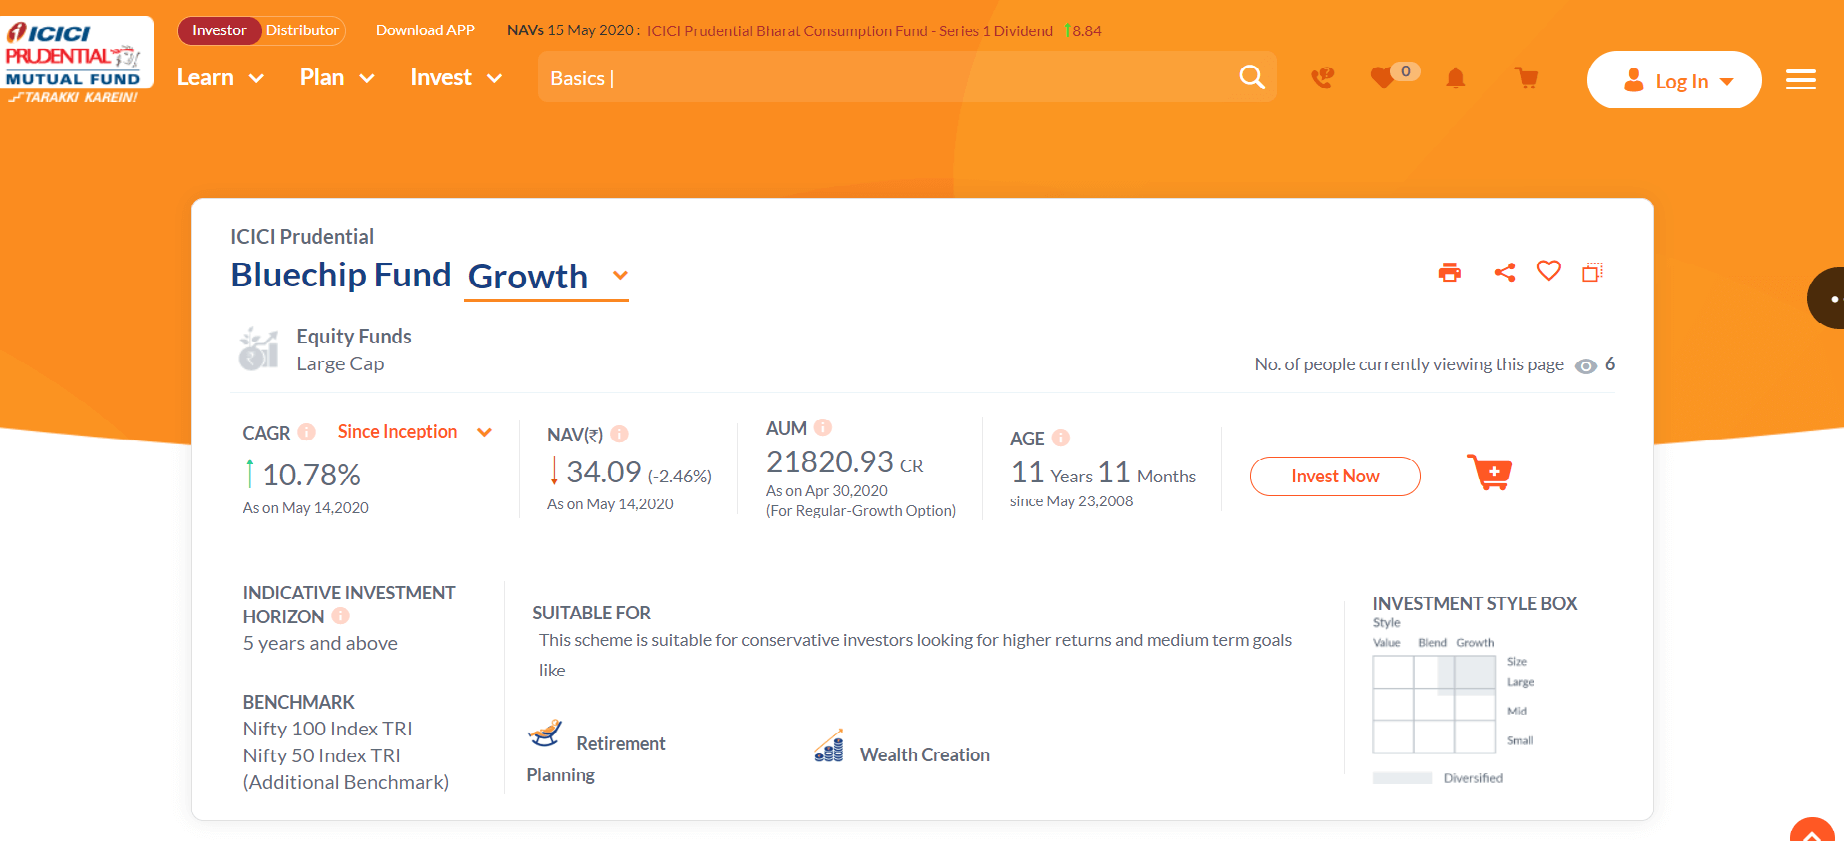Click the Download APP link
The width and height of the screenshot is (1844, 845).
point(425,31)
